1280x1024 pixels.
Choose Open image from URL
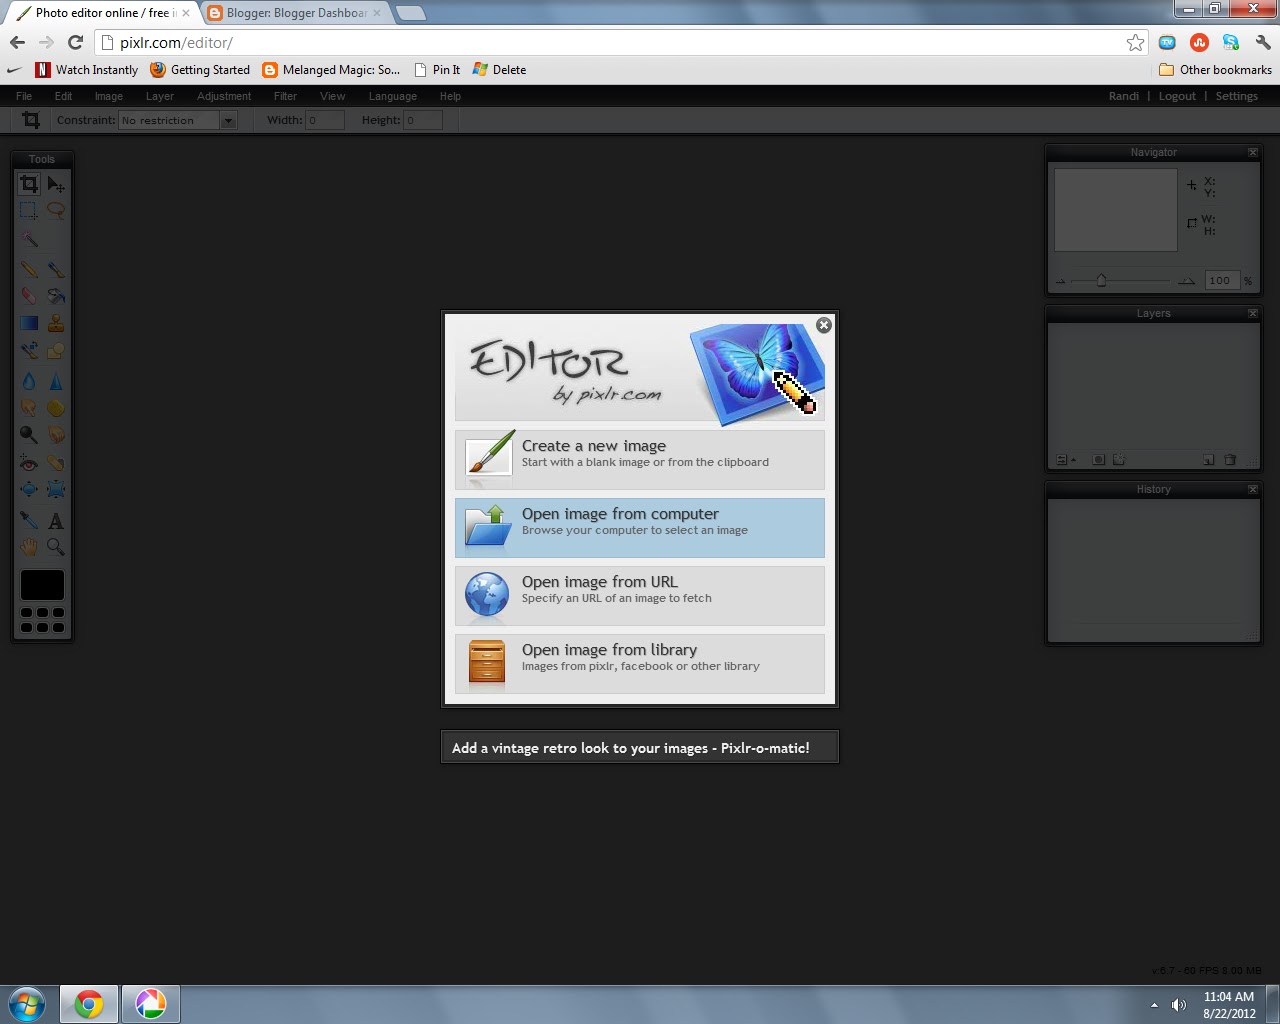coord(640,596)
